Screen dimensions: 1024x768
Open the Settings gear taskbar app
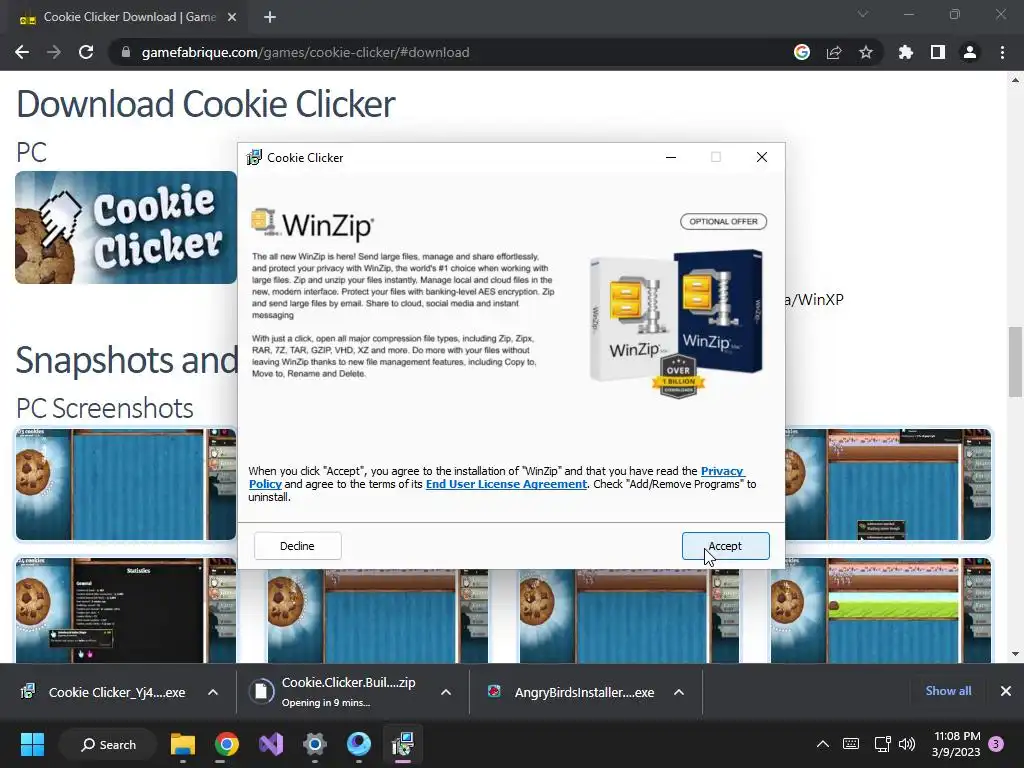315,744
